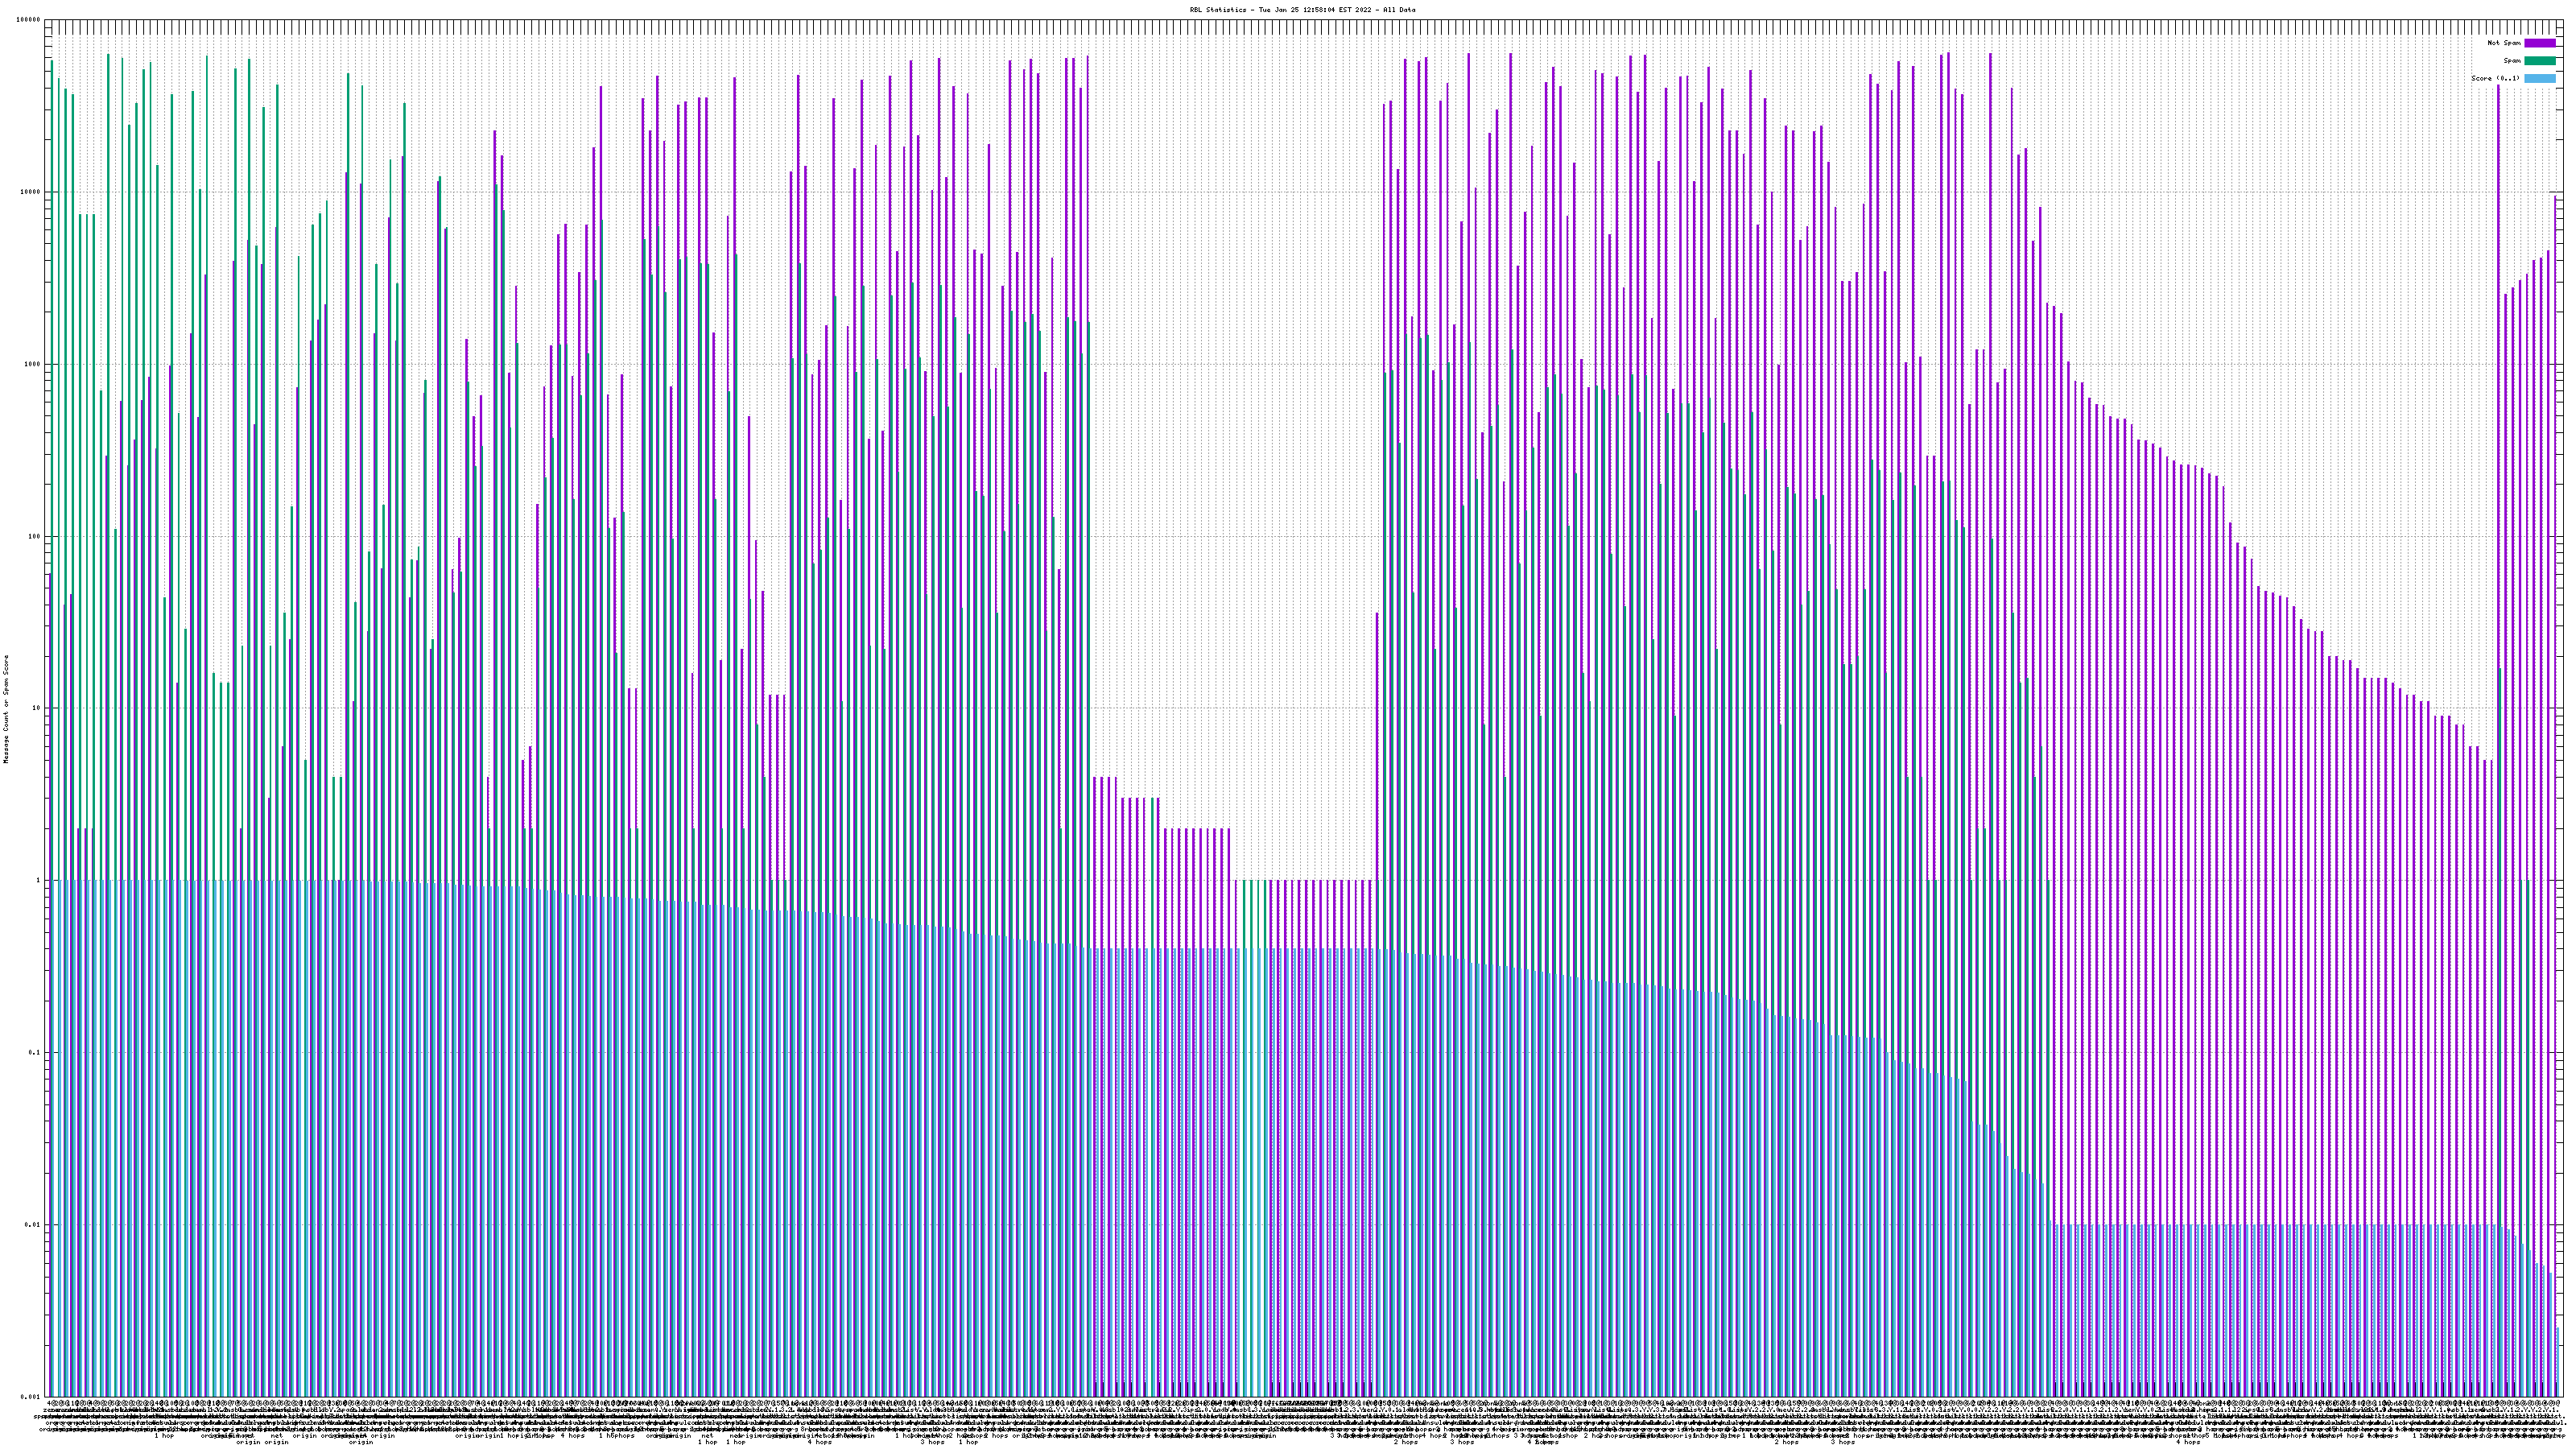
Task: Click the RBL Statistics chart title
Action: (1302, 10)
